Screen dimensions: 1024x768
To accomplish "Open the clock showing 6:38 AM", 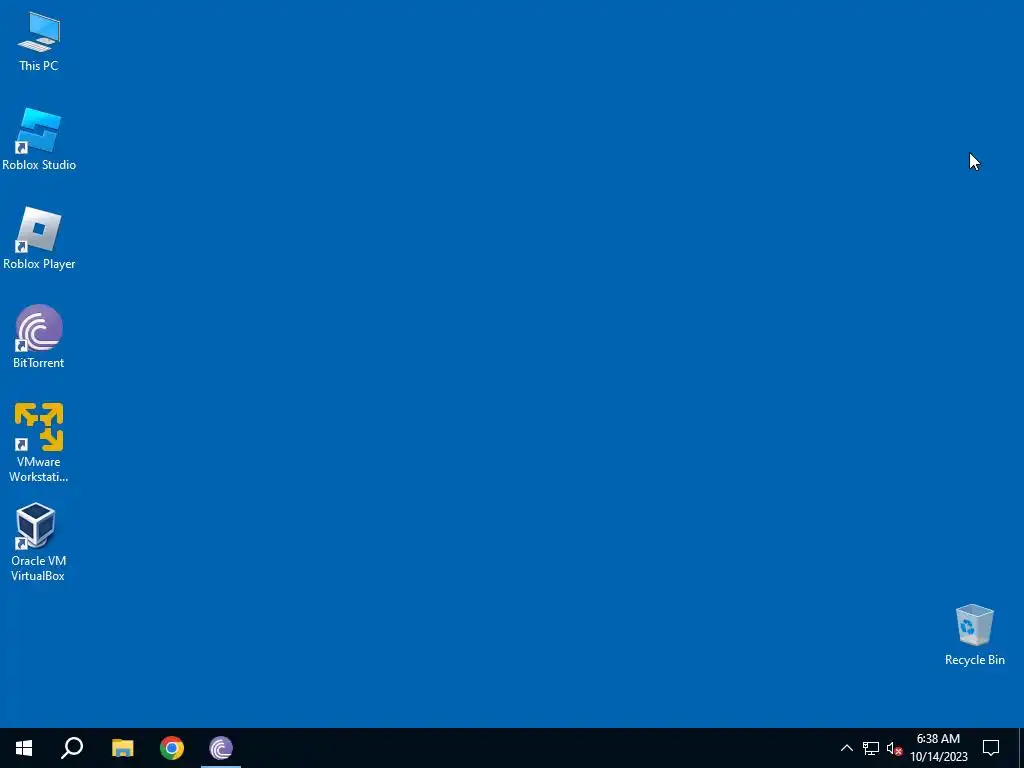I will [938, 748].
